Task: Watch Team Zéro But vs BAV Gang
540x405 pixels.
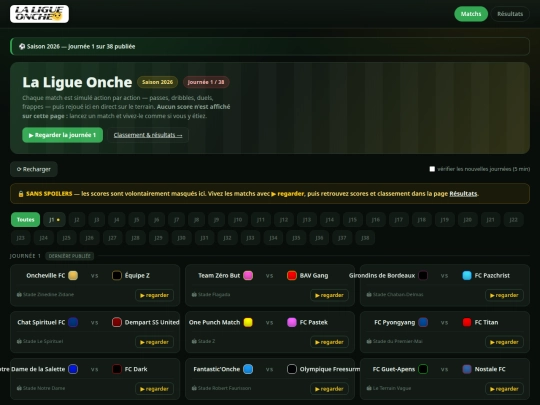Action: point(329,295)
